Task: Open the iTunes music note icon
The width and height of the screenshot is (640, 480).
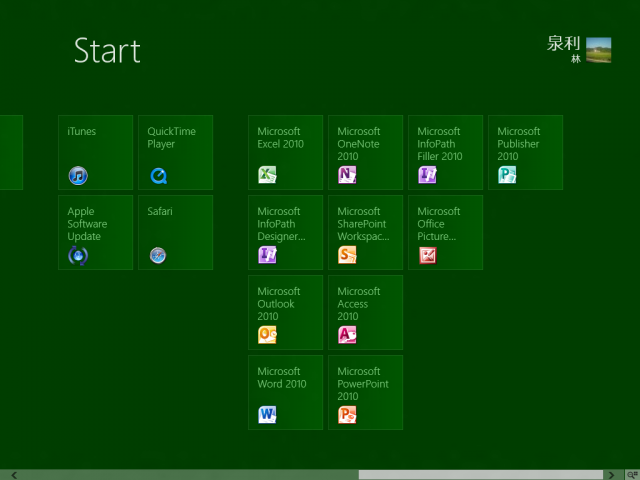Action: click(x=78, y=176)
